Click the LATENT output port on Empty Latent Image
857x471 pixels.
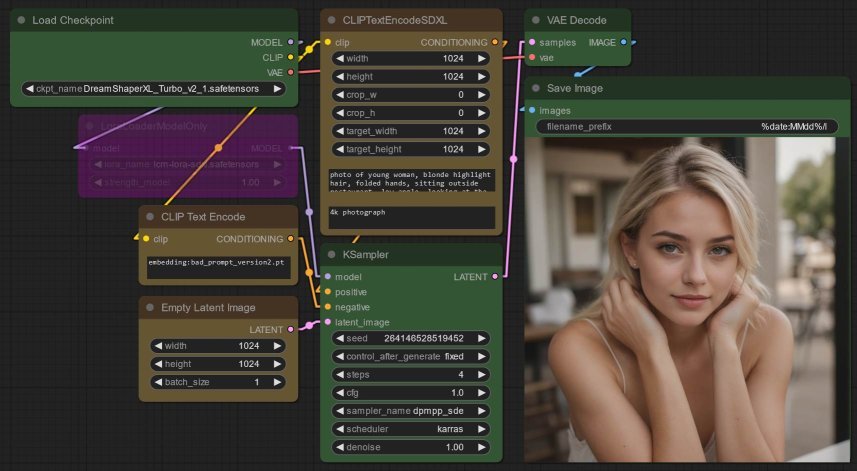[x=291, y=329]
